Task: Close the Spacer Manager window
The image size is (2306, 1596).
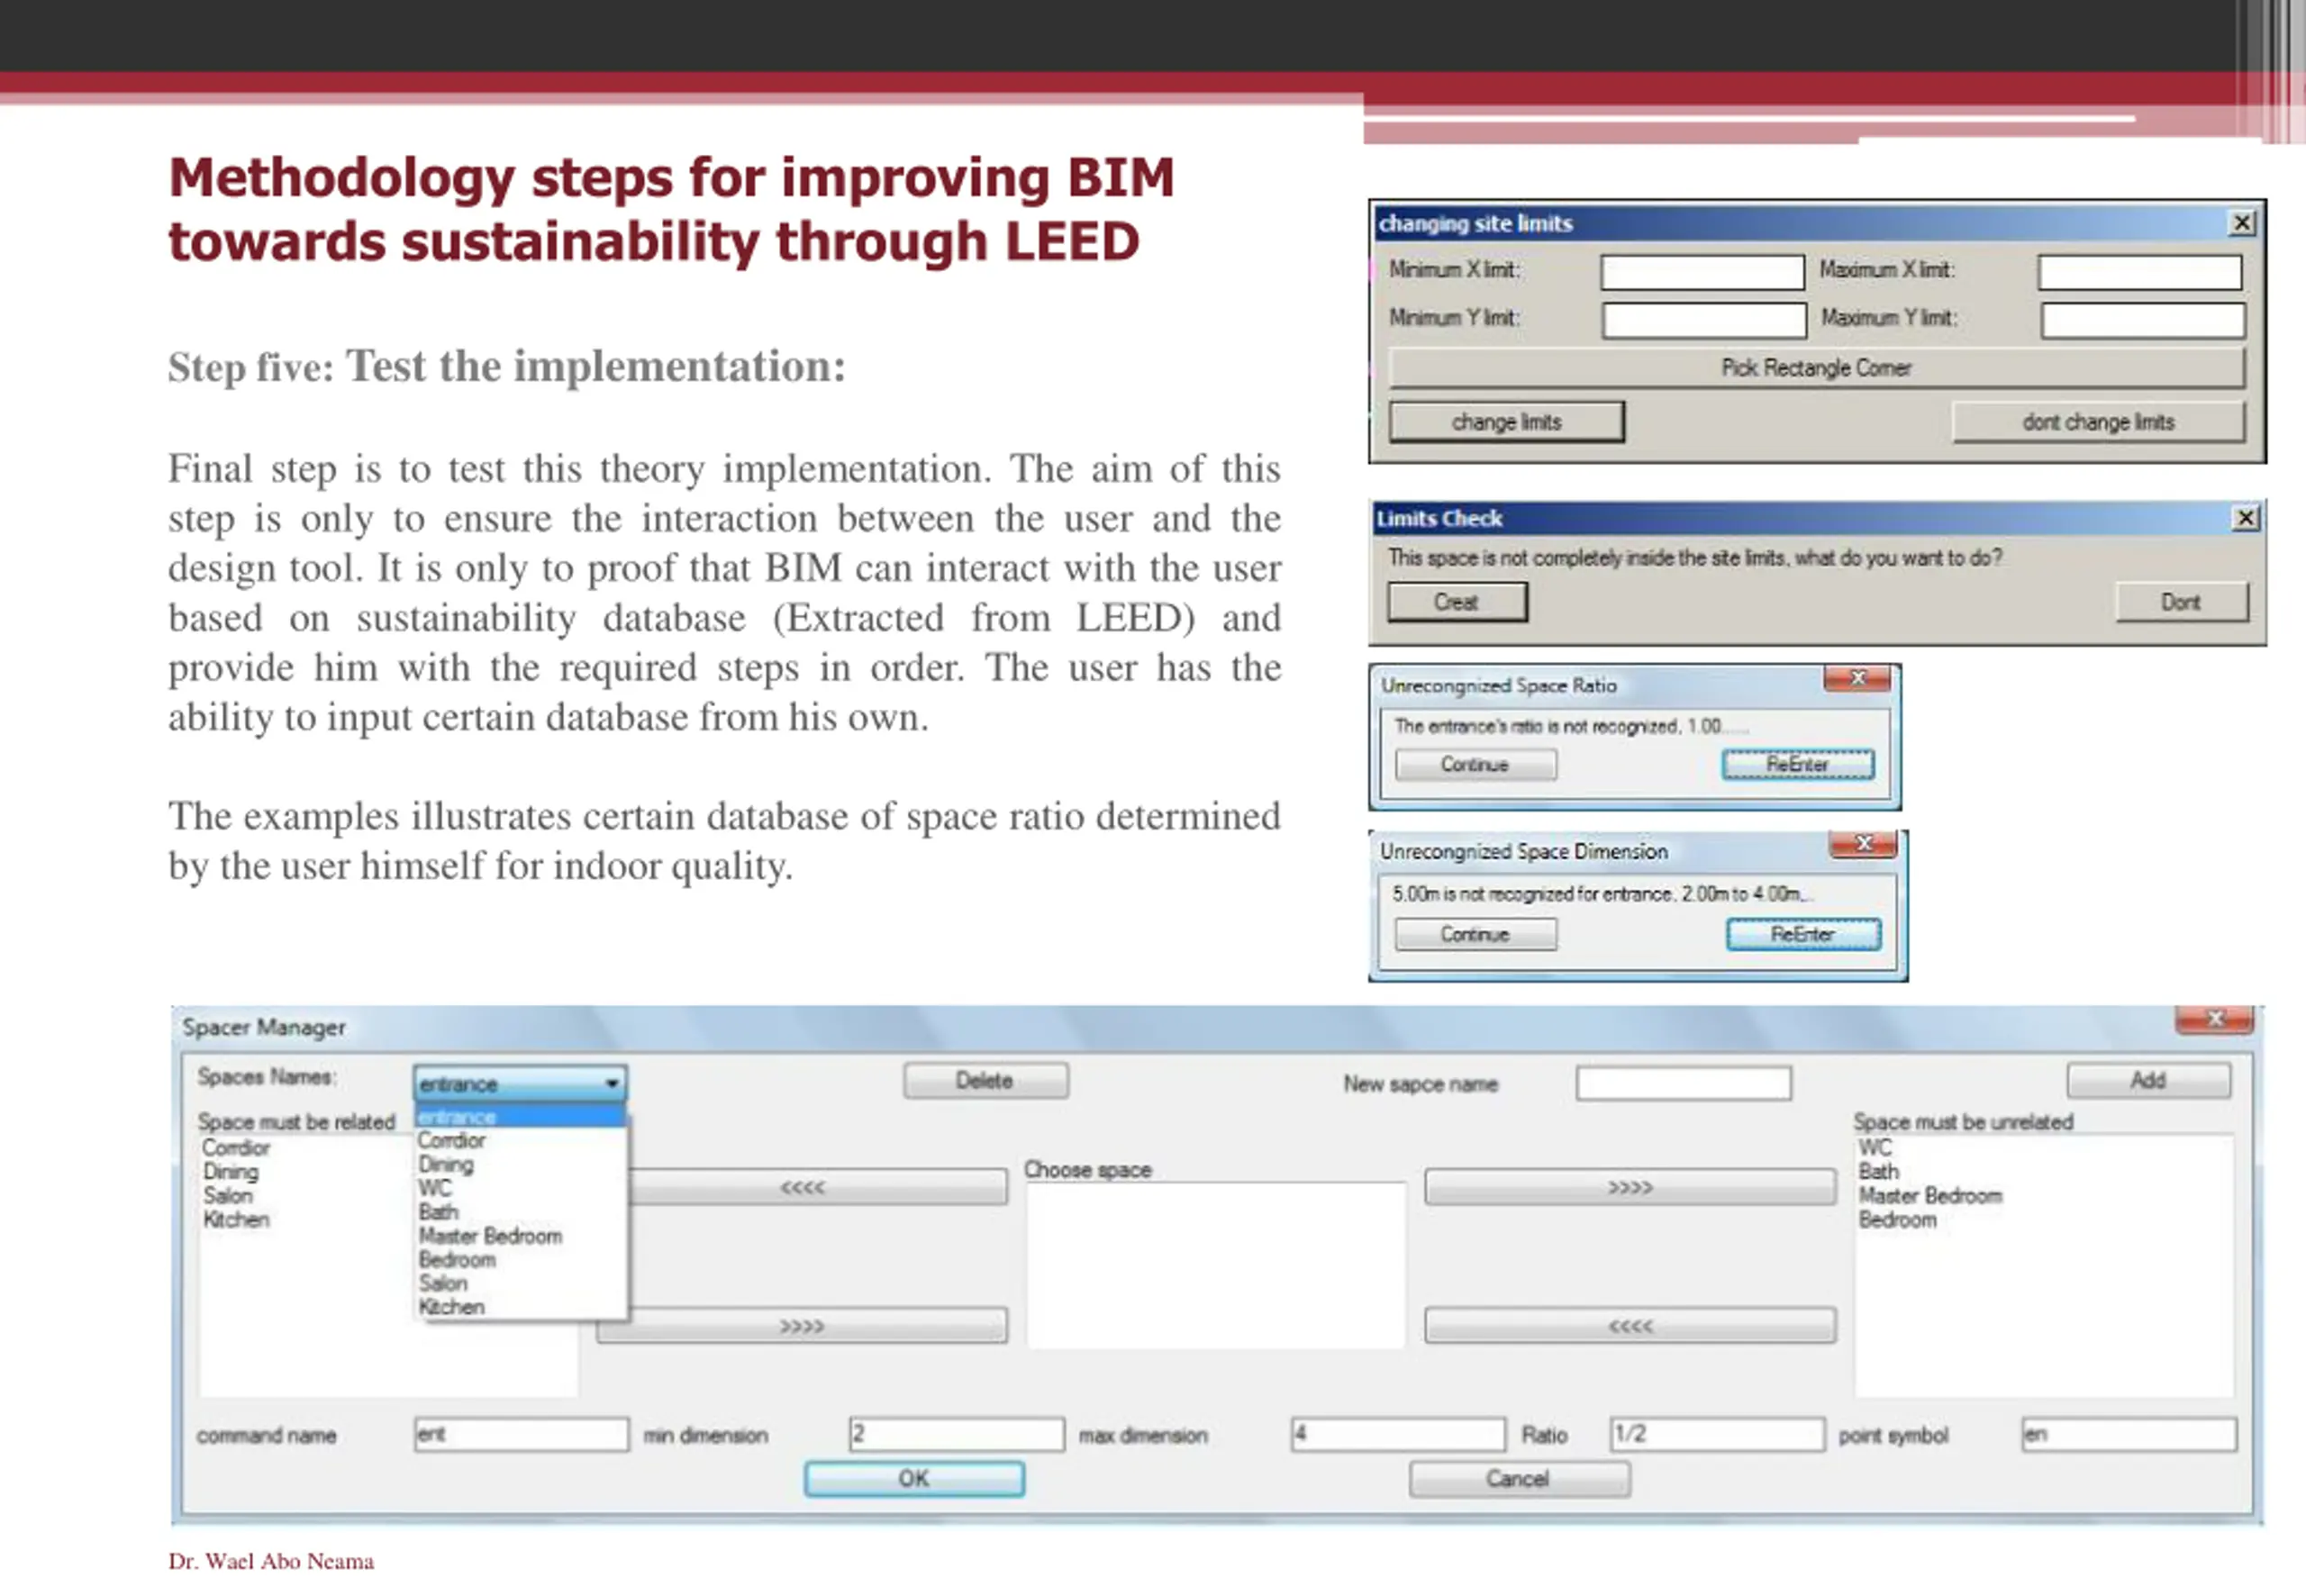Action: click(2214, 1019)
